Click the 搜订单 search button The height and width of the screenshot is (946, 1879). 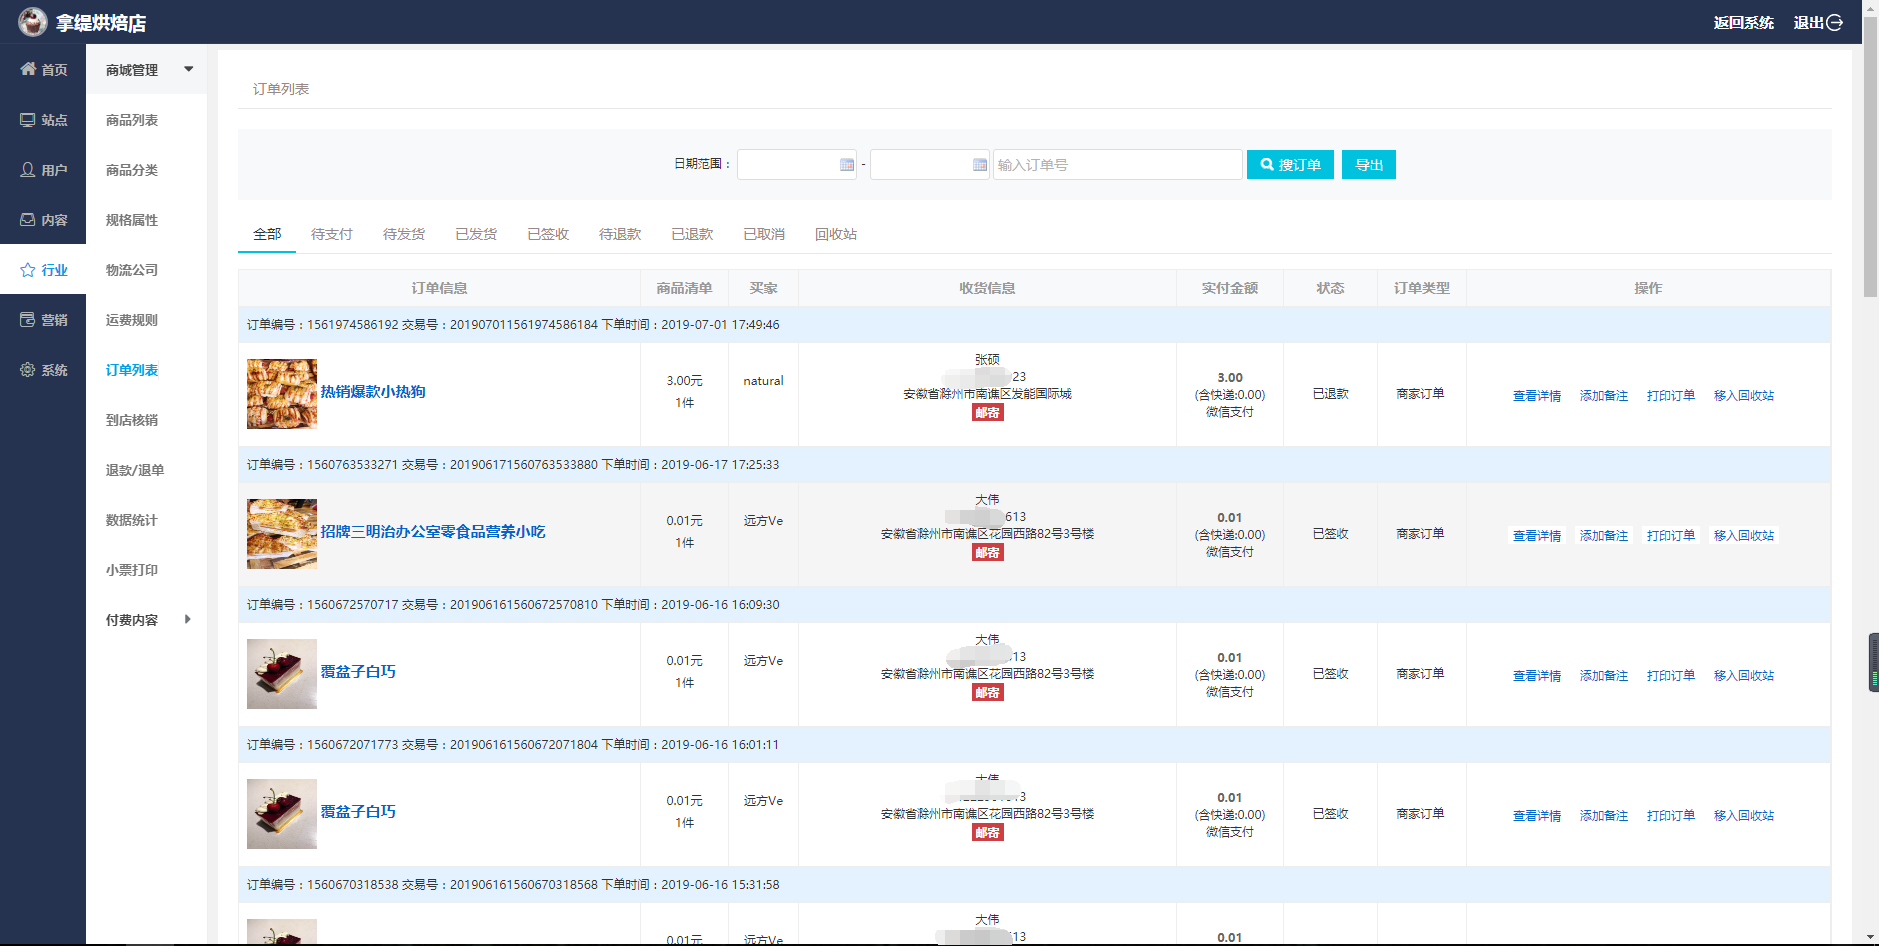pyautogui.click(x=1290, y=165)
